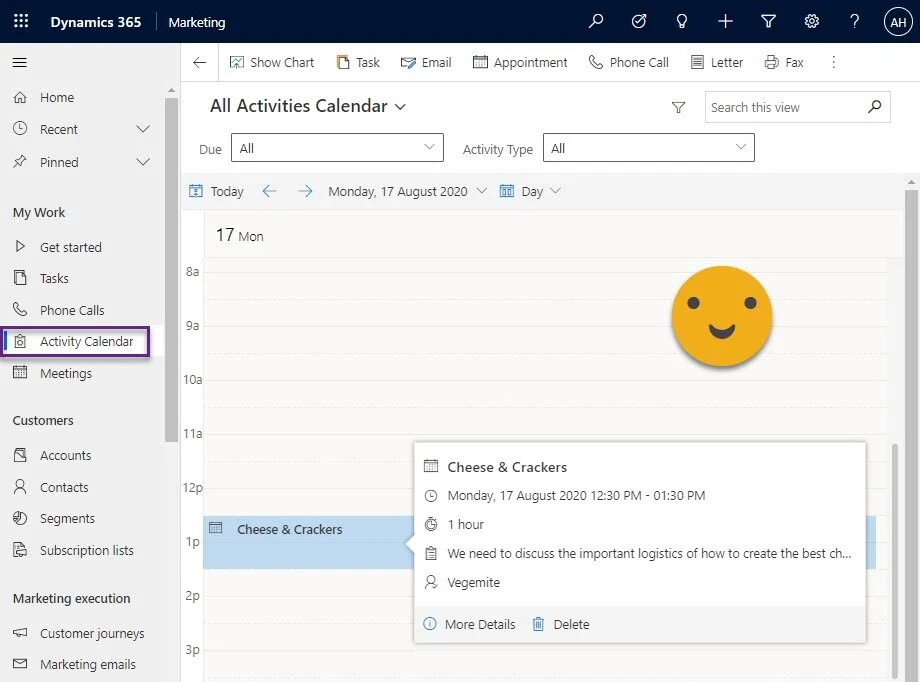Switch calendar view using Day dropdown

(x=531, y=191)
